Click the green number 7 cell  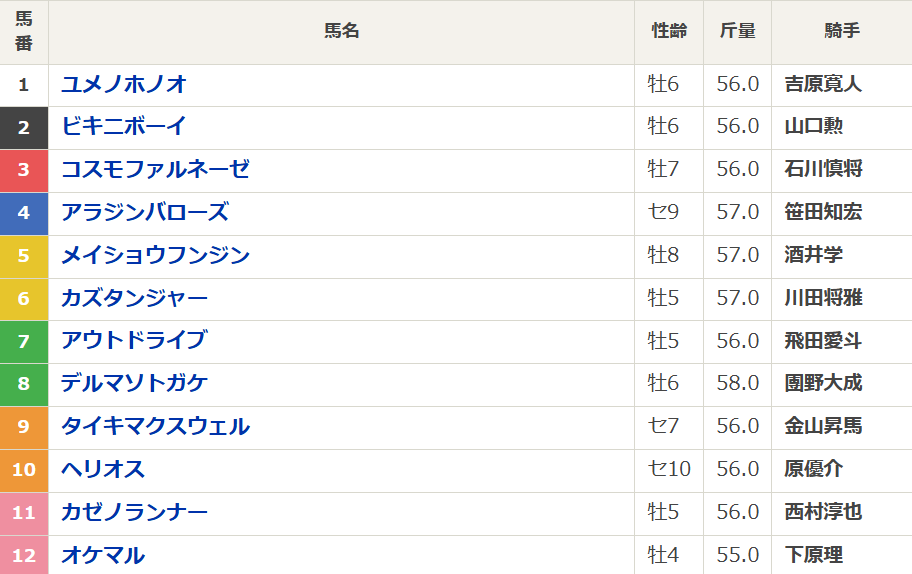click(x=24, y=340)
